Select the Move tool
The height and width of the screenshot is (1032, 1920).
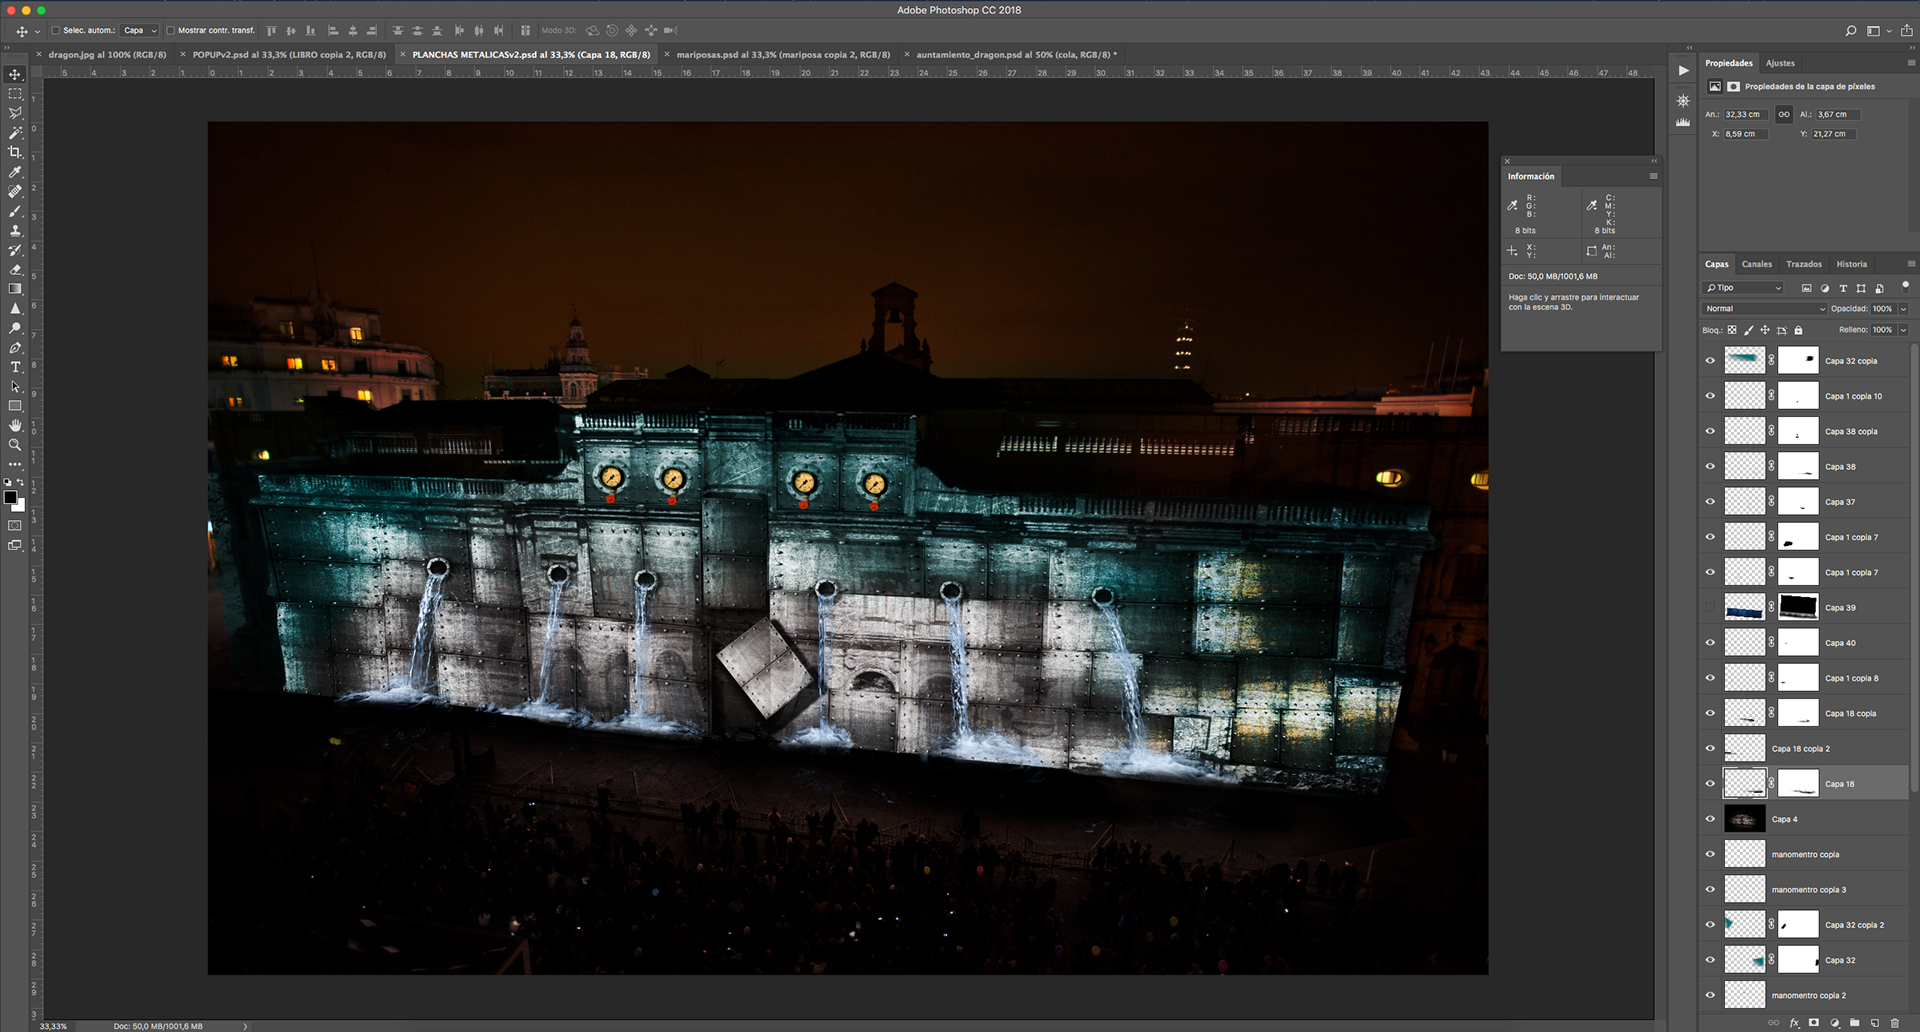15,75
